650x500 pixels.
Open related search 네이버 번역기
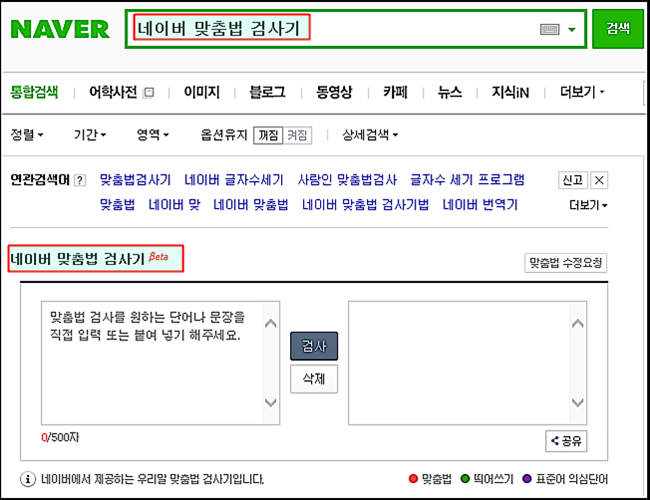(x=480, y=205)
